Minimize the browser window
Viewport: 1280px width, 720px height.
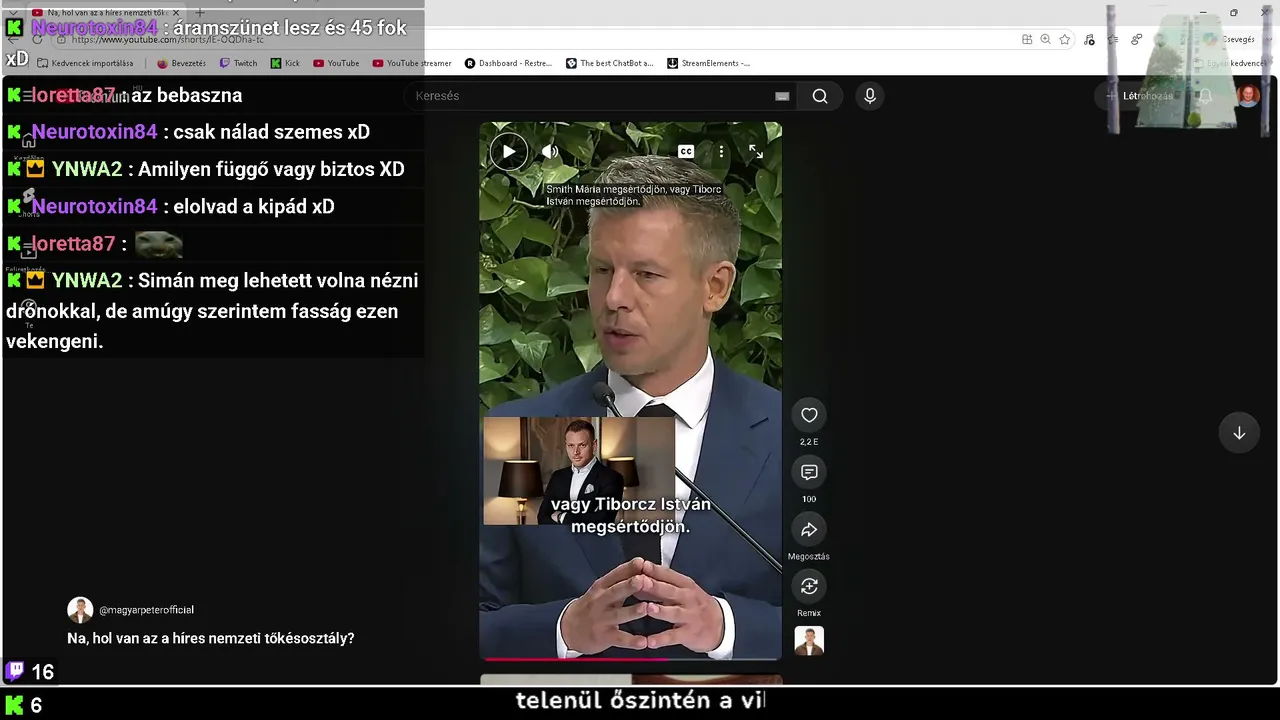tap(1204, 12)
